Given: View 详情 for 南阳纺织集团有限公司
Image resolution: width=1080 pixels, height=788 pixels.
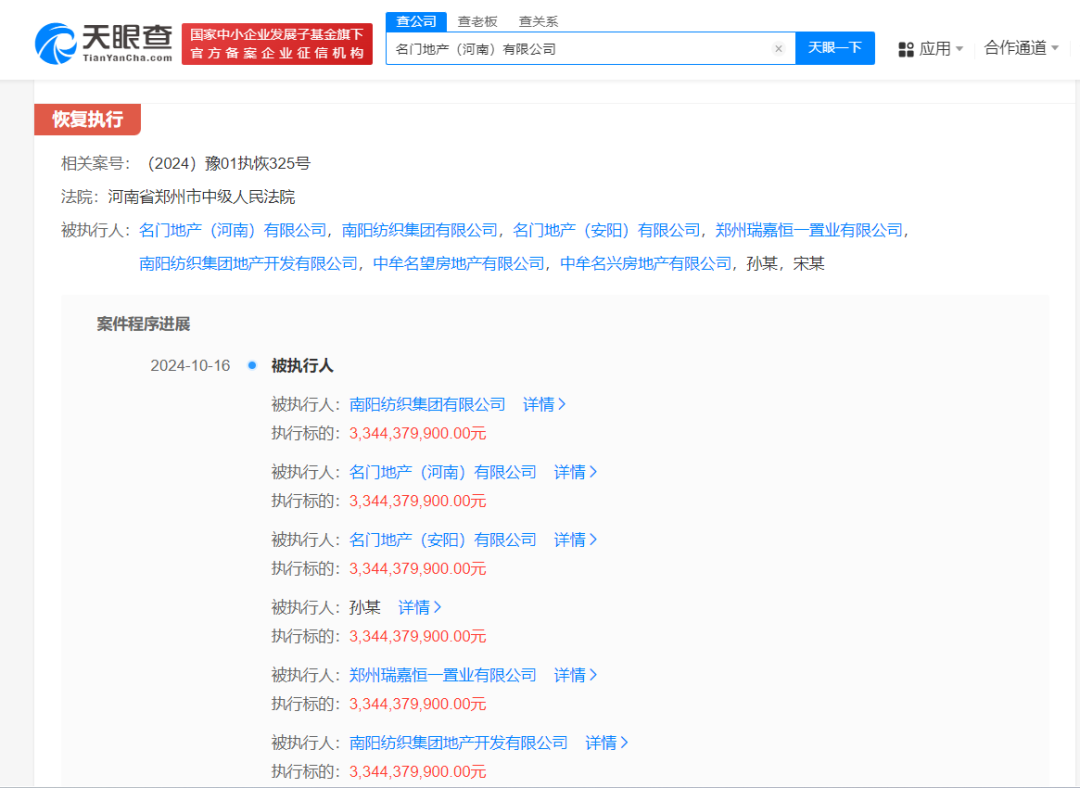Looking at the screenshot, I should coord(544,404).
